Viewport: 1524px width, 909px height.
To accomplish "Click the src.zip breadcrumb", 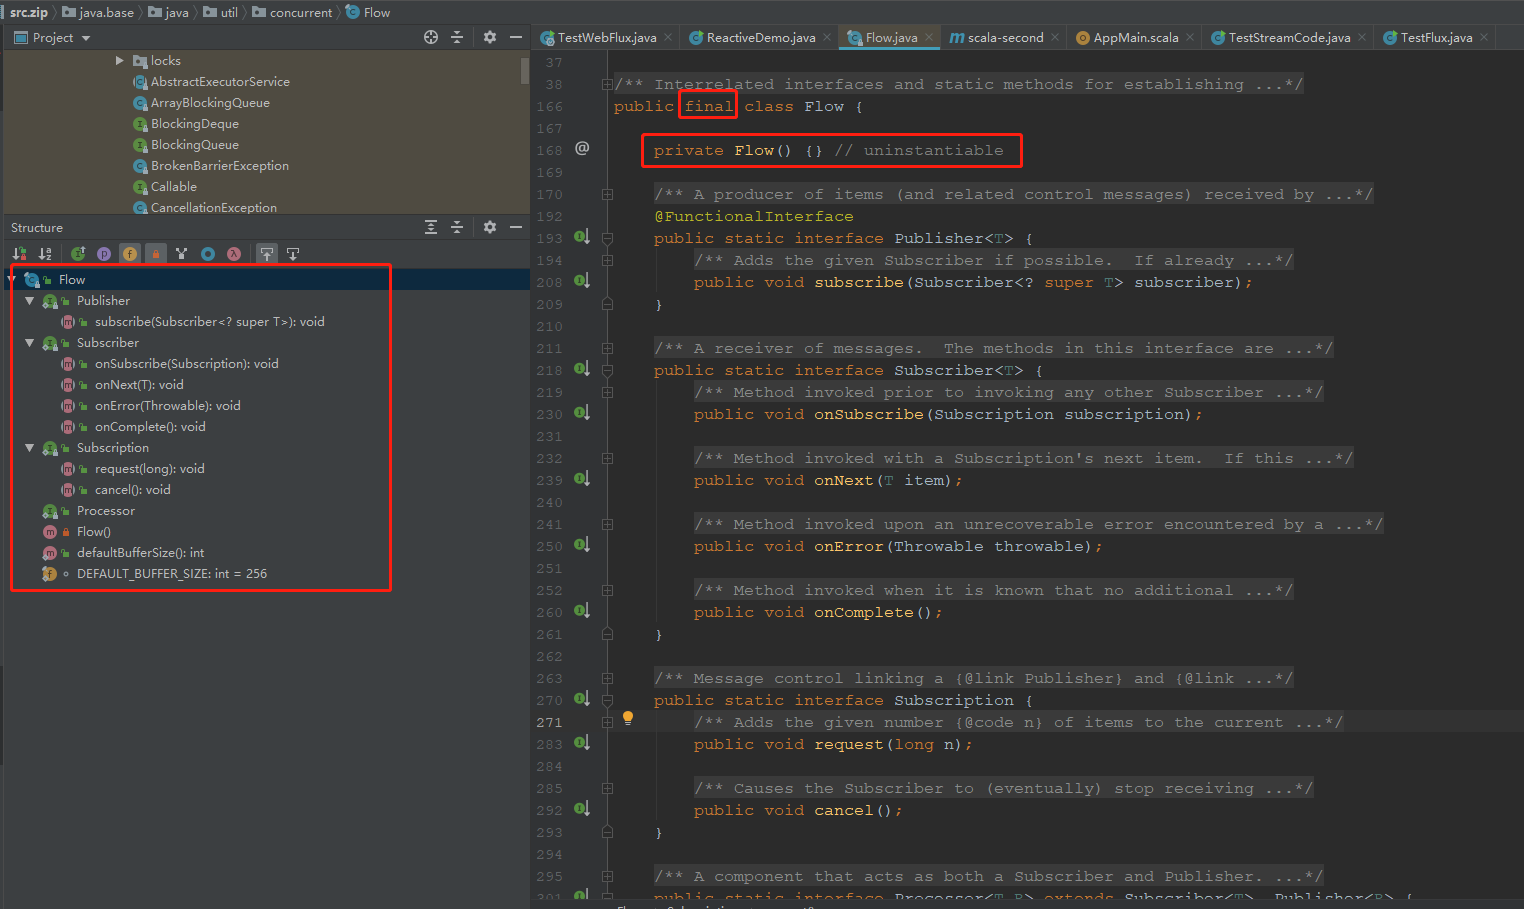I will [28, 12].
